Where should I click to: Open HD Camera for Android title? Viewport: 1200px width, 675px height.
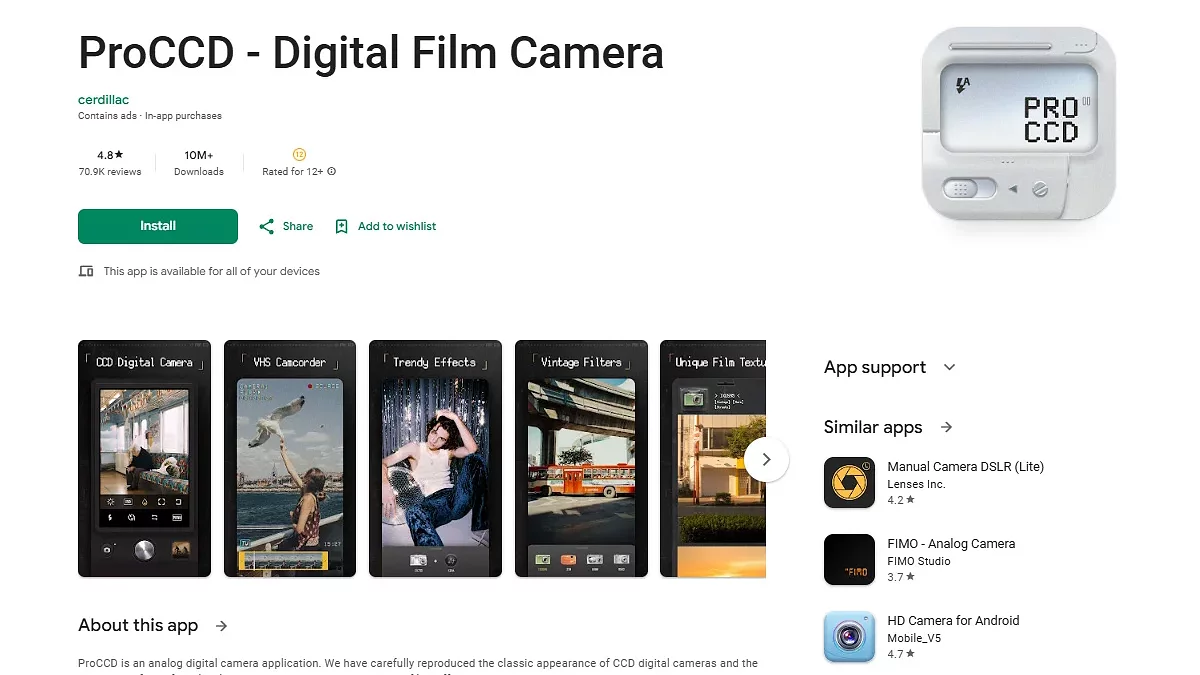954,621
